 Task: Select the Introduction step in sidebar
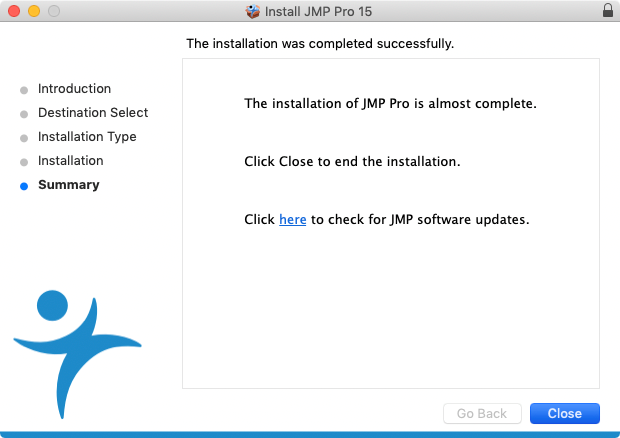pyautogui.click(x=74, y=89)
